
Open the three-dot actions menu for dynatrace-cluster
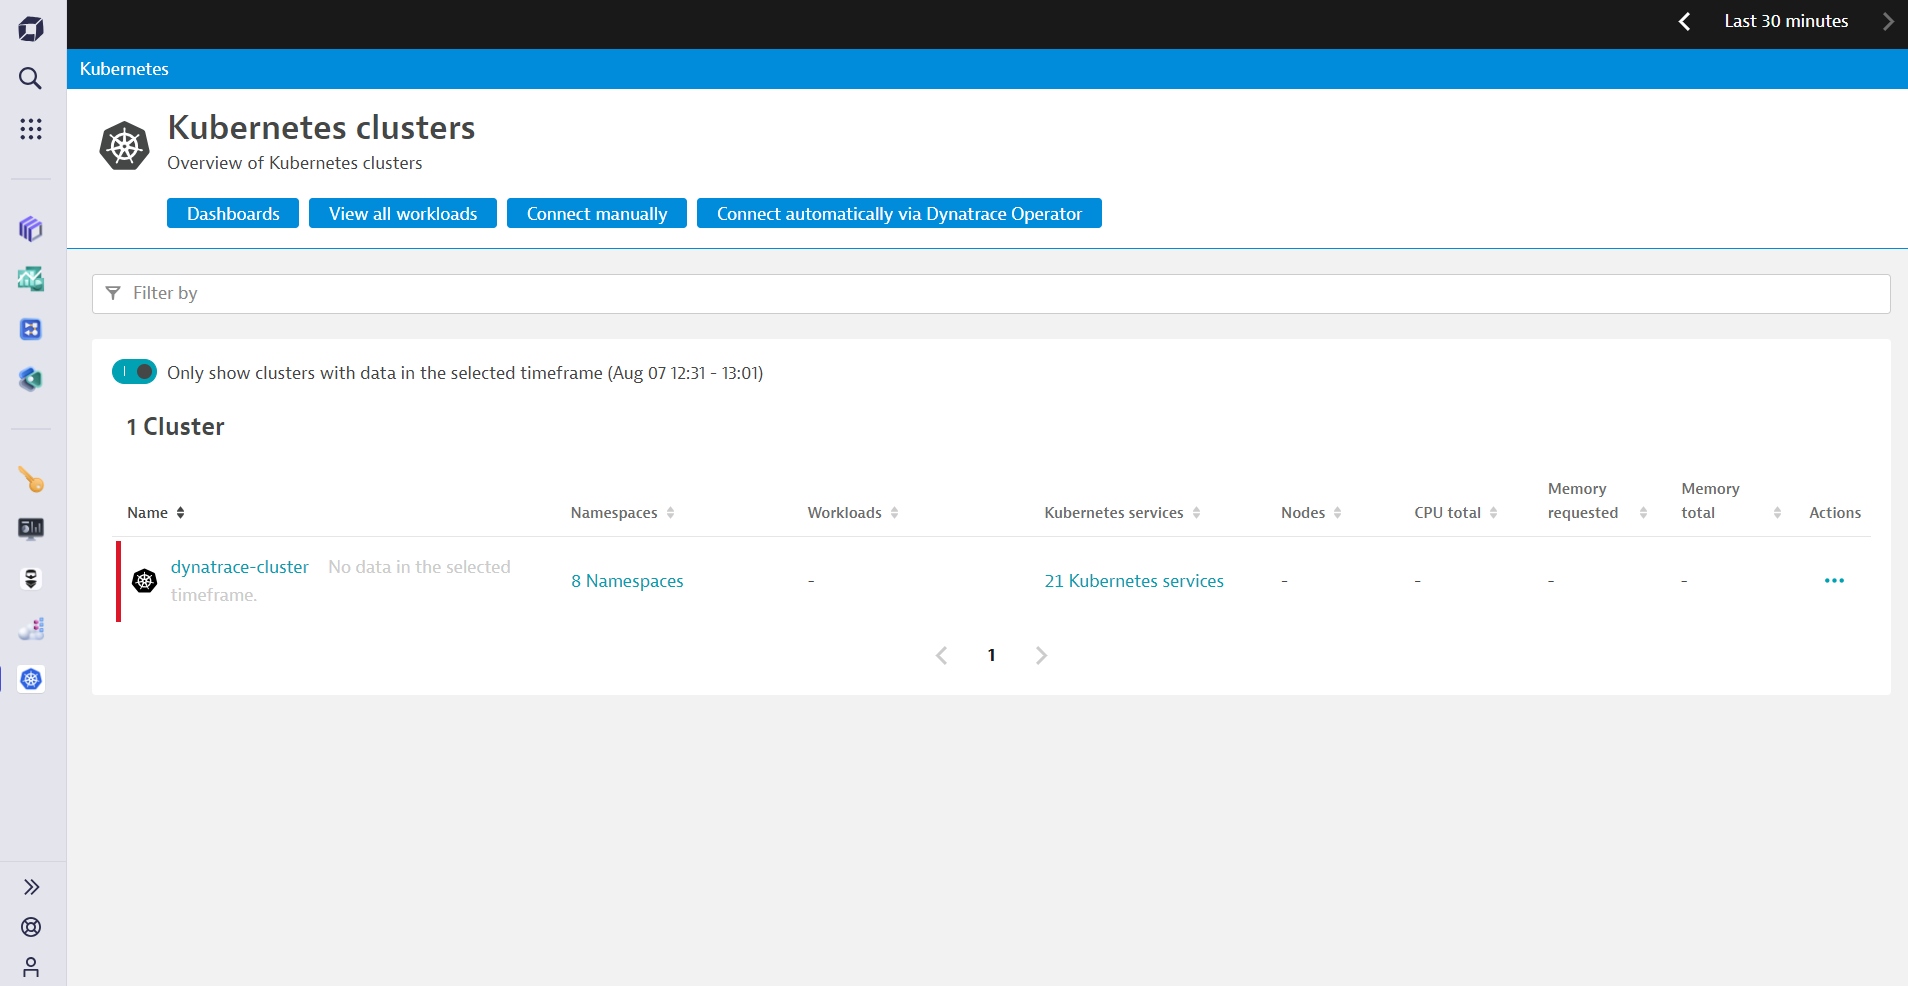[1834, 581]
